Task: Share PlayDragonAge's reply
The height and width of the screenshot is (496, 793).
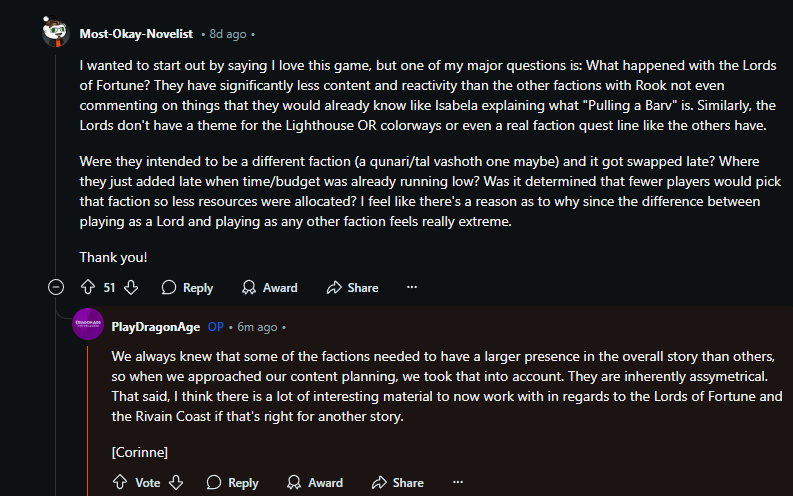Action: 397,483
